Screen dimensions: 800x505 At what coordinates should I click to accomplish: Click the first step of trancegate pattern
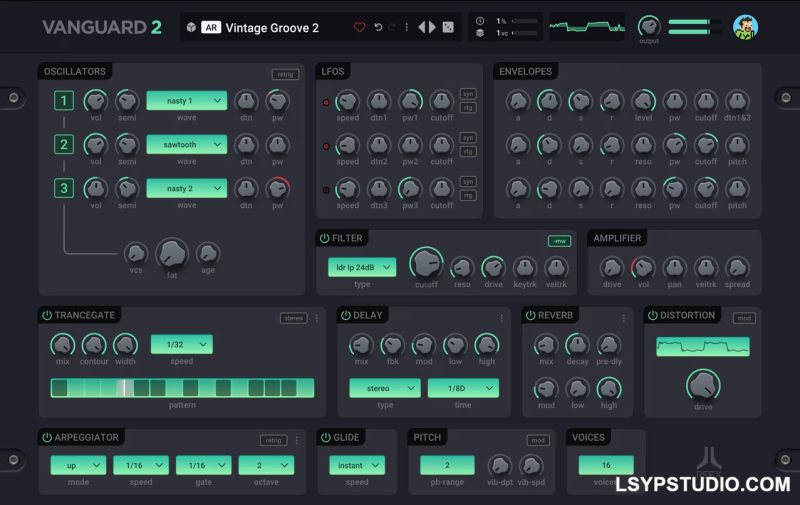[59, 388]
